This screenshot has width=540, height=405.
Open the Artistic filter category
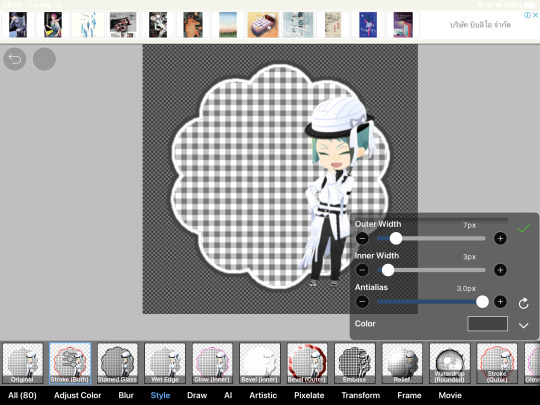[263, 395]
